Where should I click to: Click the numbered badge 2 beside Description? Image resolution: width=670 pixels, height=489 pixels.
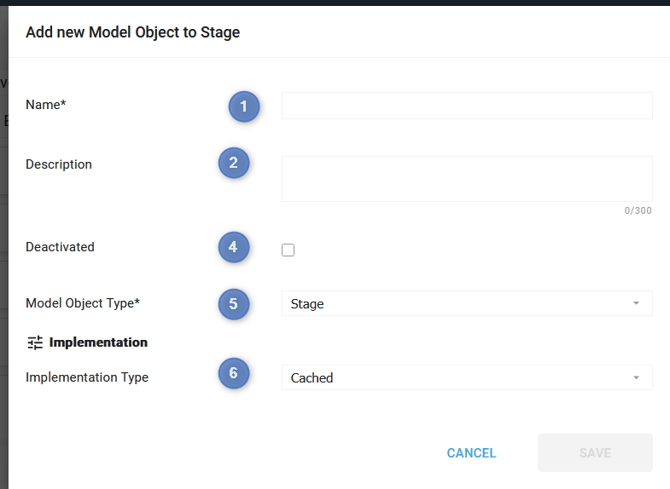233,163
